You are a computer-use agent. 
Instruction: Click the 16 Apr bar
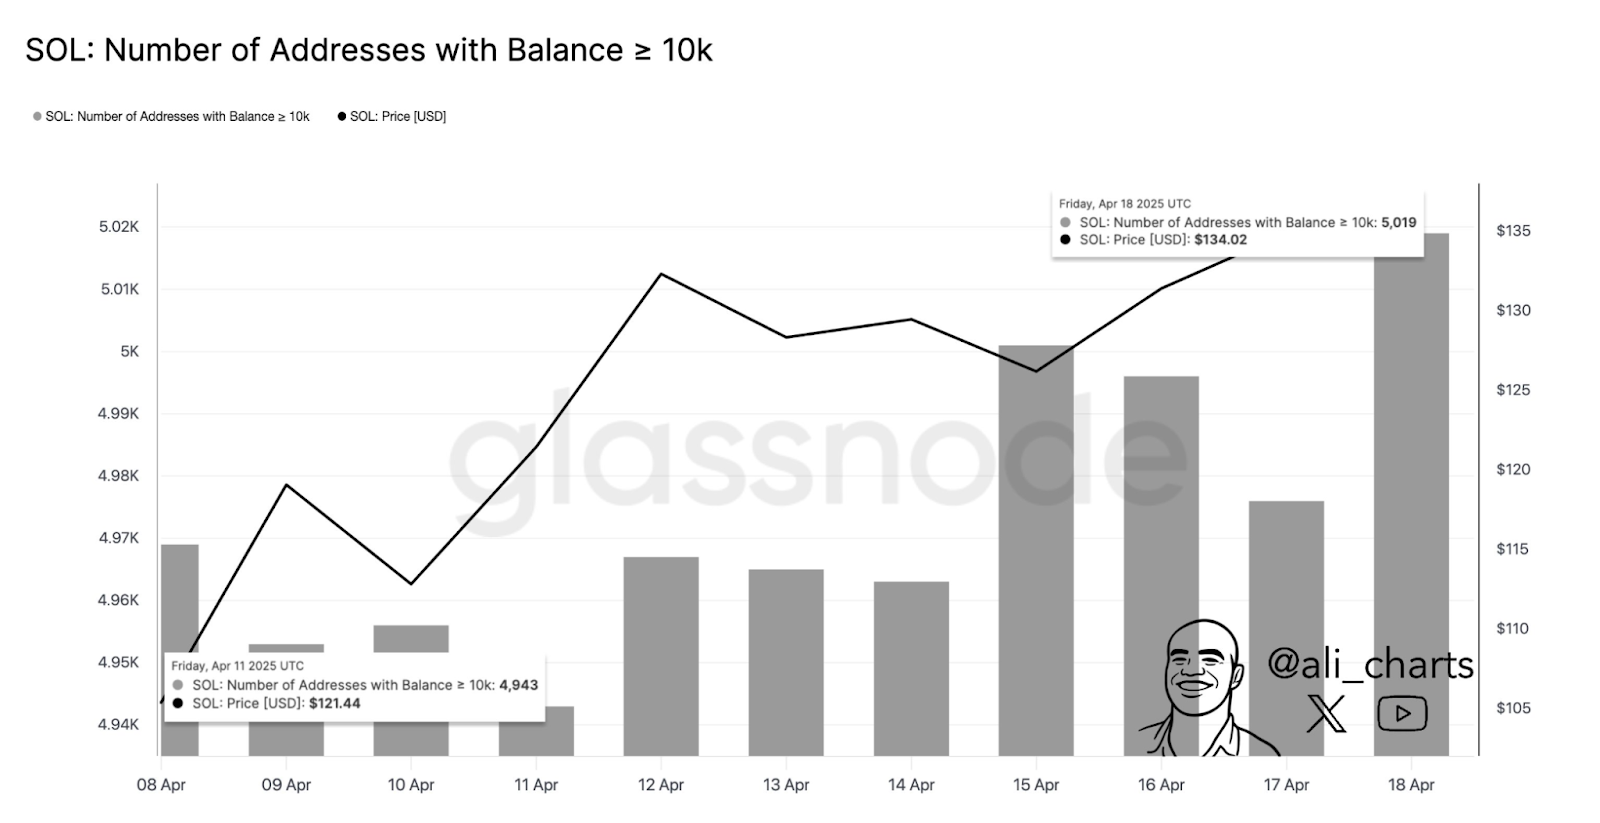[1161, 566]
